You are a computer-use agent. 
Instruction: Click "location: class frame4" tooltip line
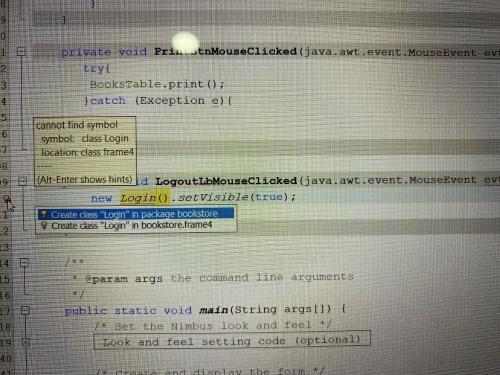pos(87,152)
